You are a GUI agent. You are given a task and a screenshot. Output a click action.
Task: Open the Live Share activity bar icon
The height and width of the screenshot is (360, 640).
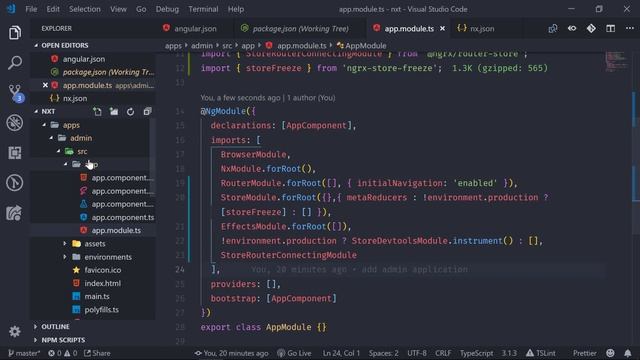pyautogui.click(x=14, y=213)
